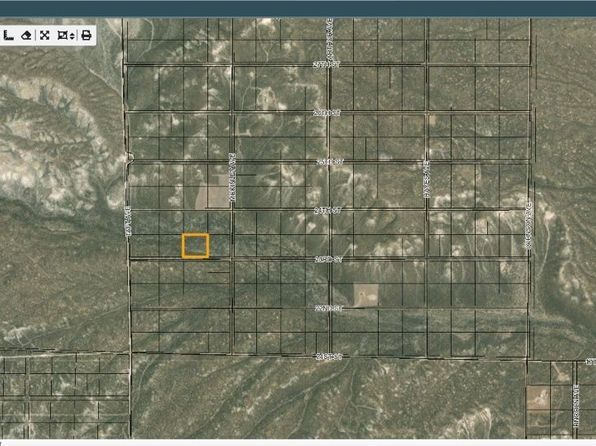Click the zoom-to-selection box icon

point(62,36)
